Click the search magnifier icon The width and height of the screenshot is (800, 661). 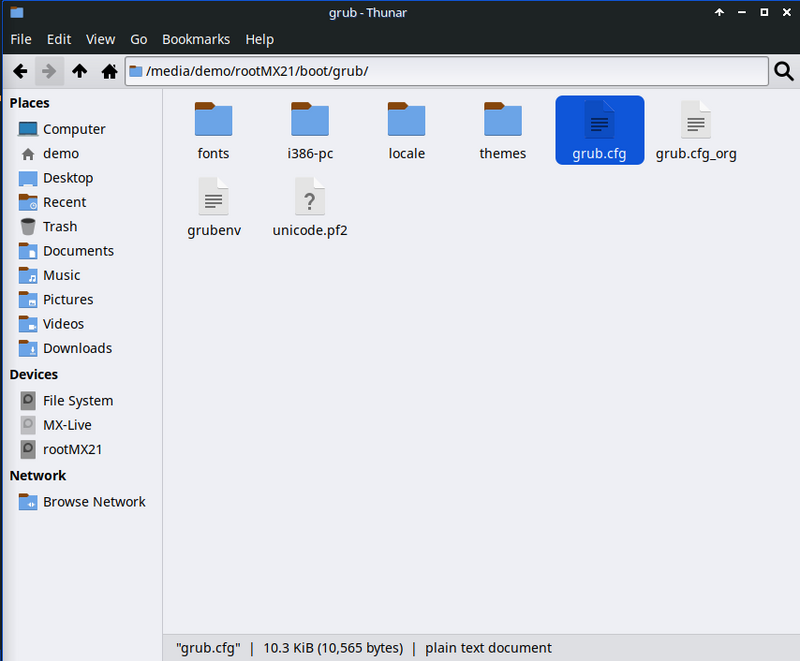[783, 71]
